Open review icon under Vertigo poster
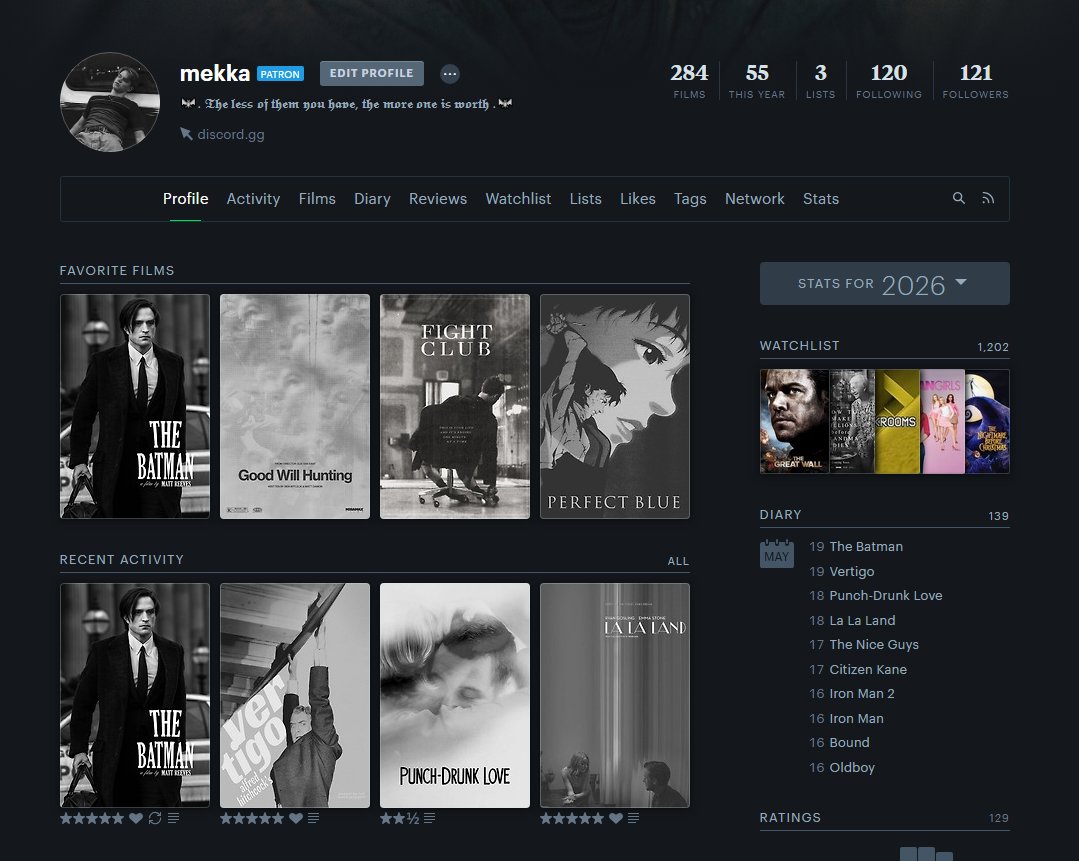 (313, 818)
